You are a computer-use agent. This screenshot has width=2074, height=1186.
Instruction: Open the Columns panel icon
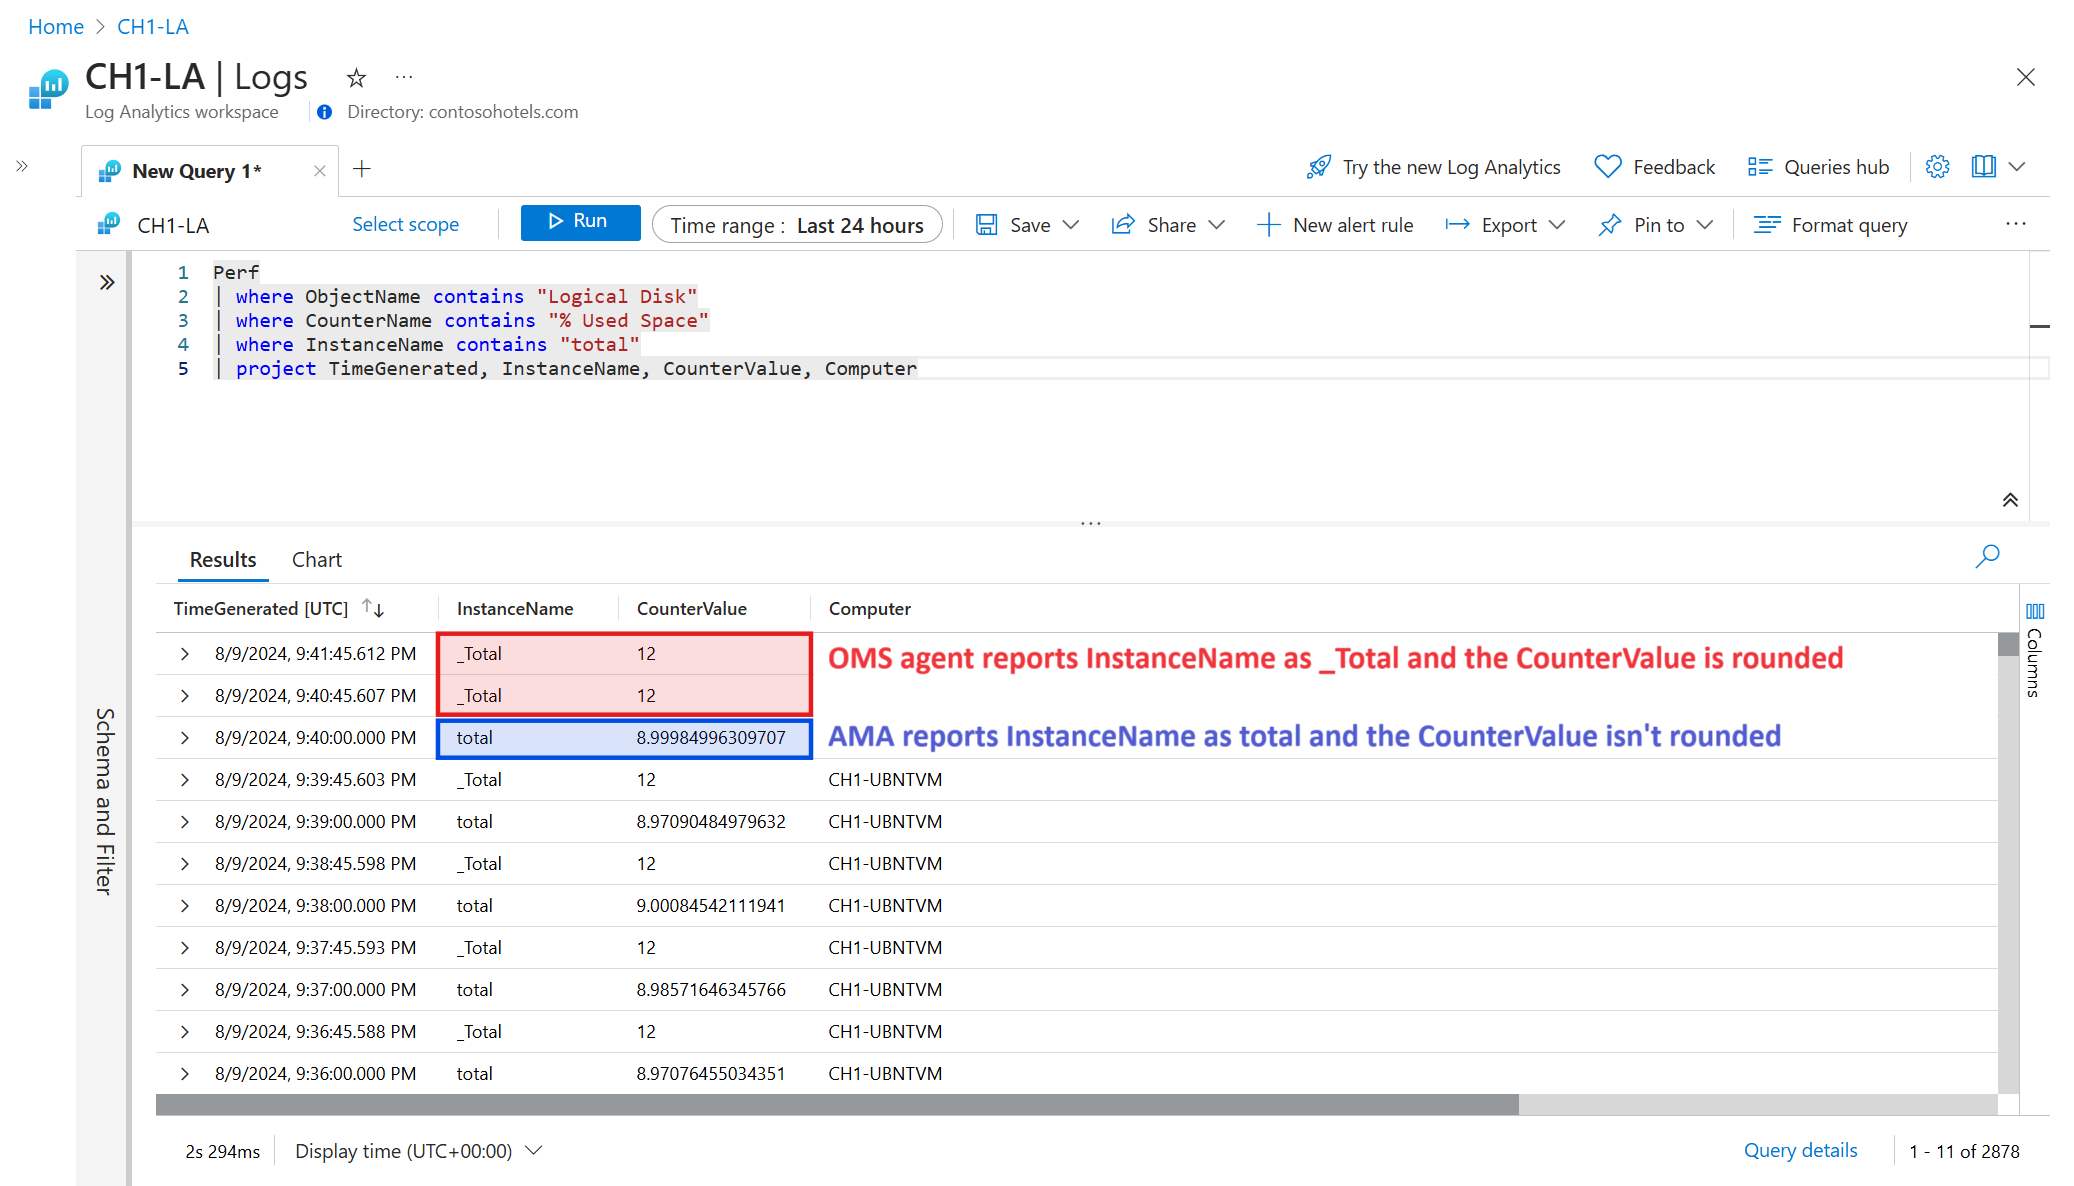[2035, 611]
